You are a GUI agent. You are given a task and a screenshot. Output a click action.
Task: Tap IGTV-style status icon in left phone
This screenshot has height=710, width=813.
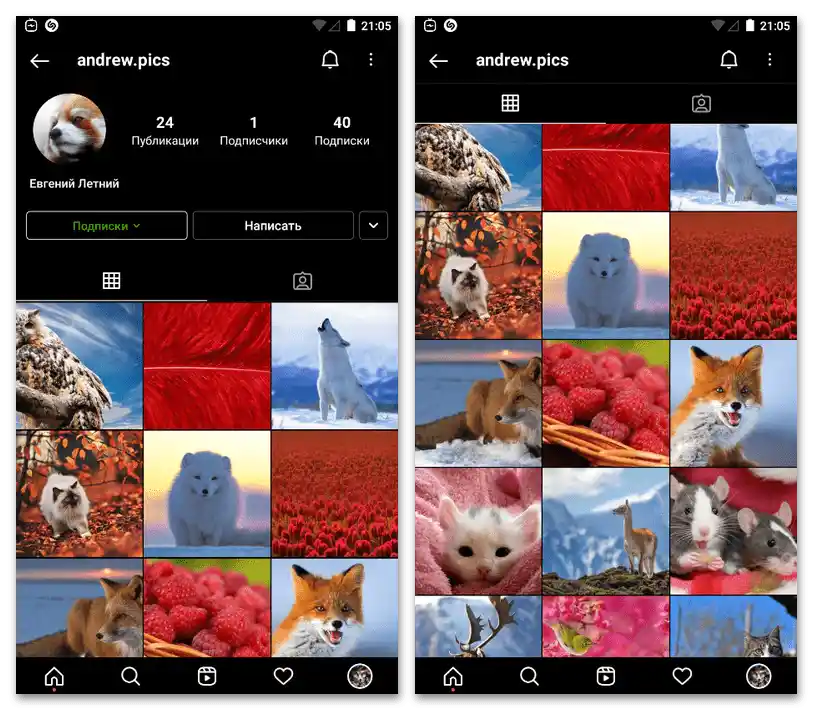(31, 25)
